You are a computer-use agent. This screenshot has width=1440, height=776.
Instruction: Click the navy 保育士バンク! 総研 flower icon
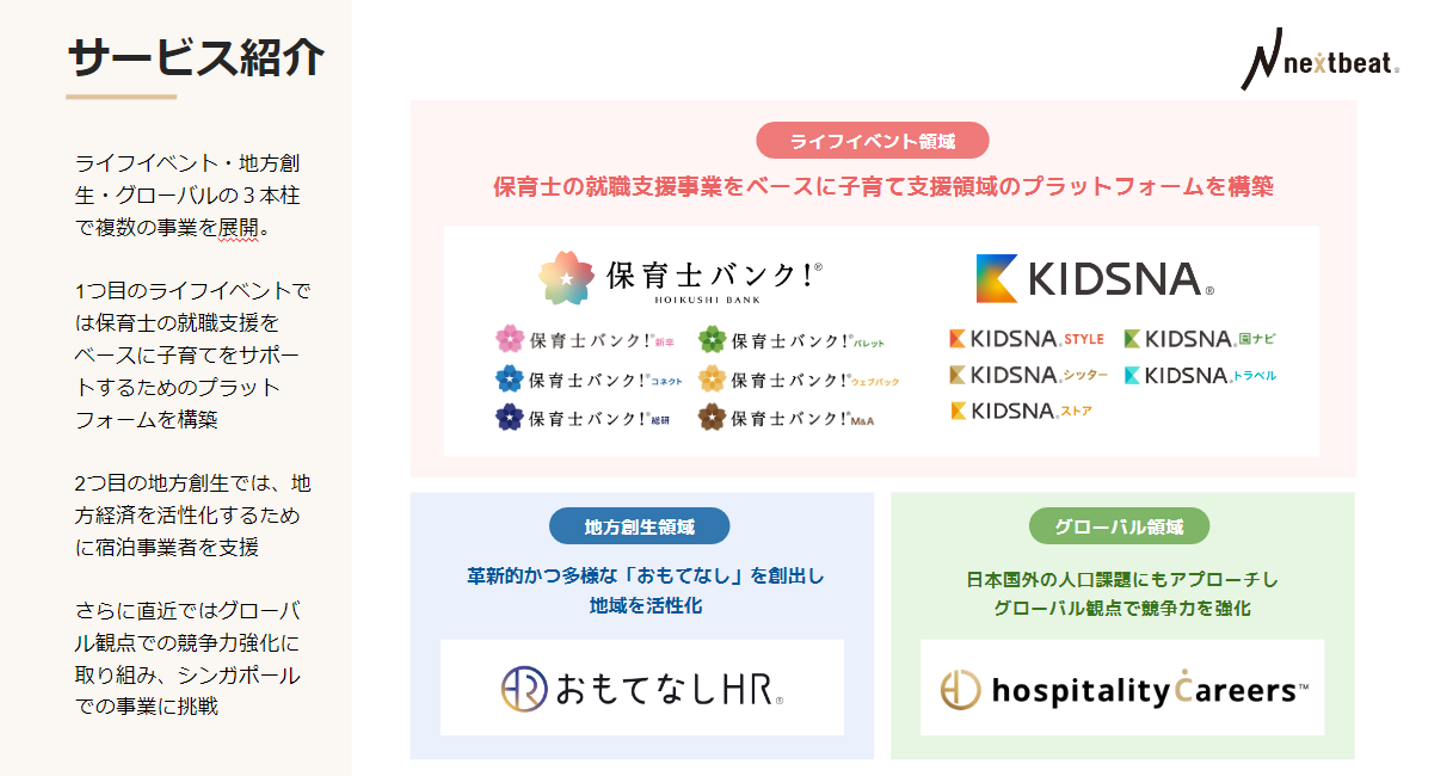[x=510, y=417]
